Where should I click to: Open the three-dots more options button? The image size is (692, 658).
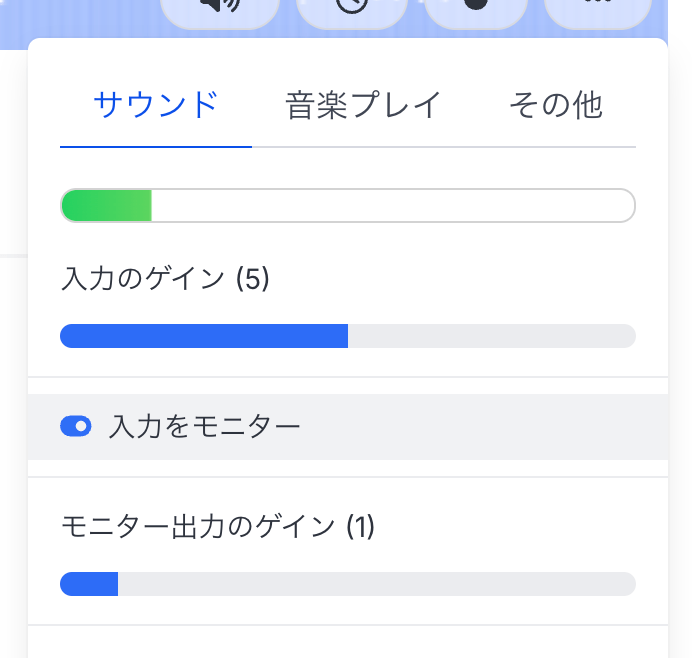tap(598, 11)
